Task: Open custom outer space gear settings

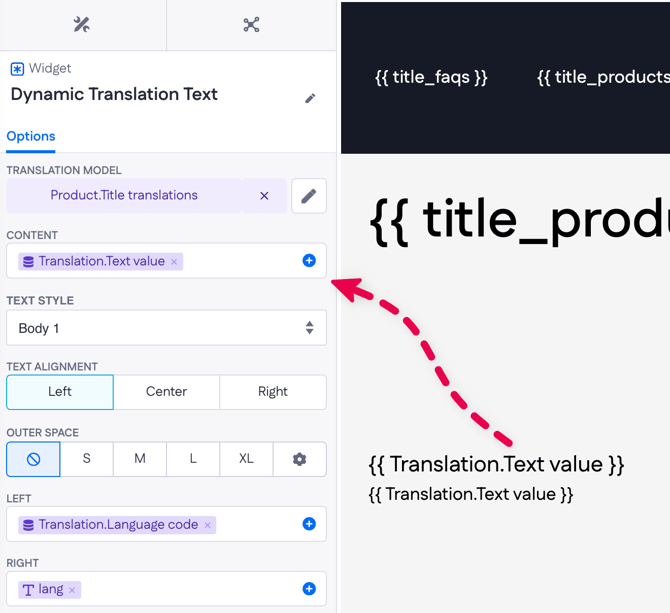Action: click(x=299, y=459)
